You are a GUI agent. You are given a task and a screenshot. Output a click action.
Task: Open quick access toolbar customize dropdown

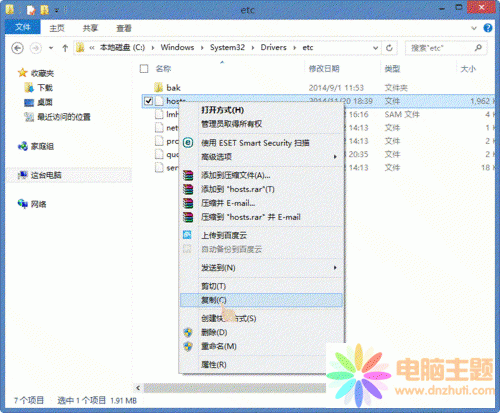(57, 11)
